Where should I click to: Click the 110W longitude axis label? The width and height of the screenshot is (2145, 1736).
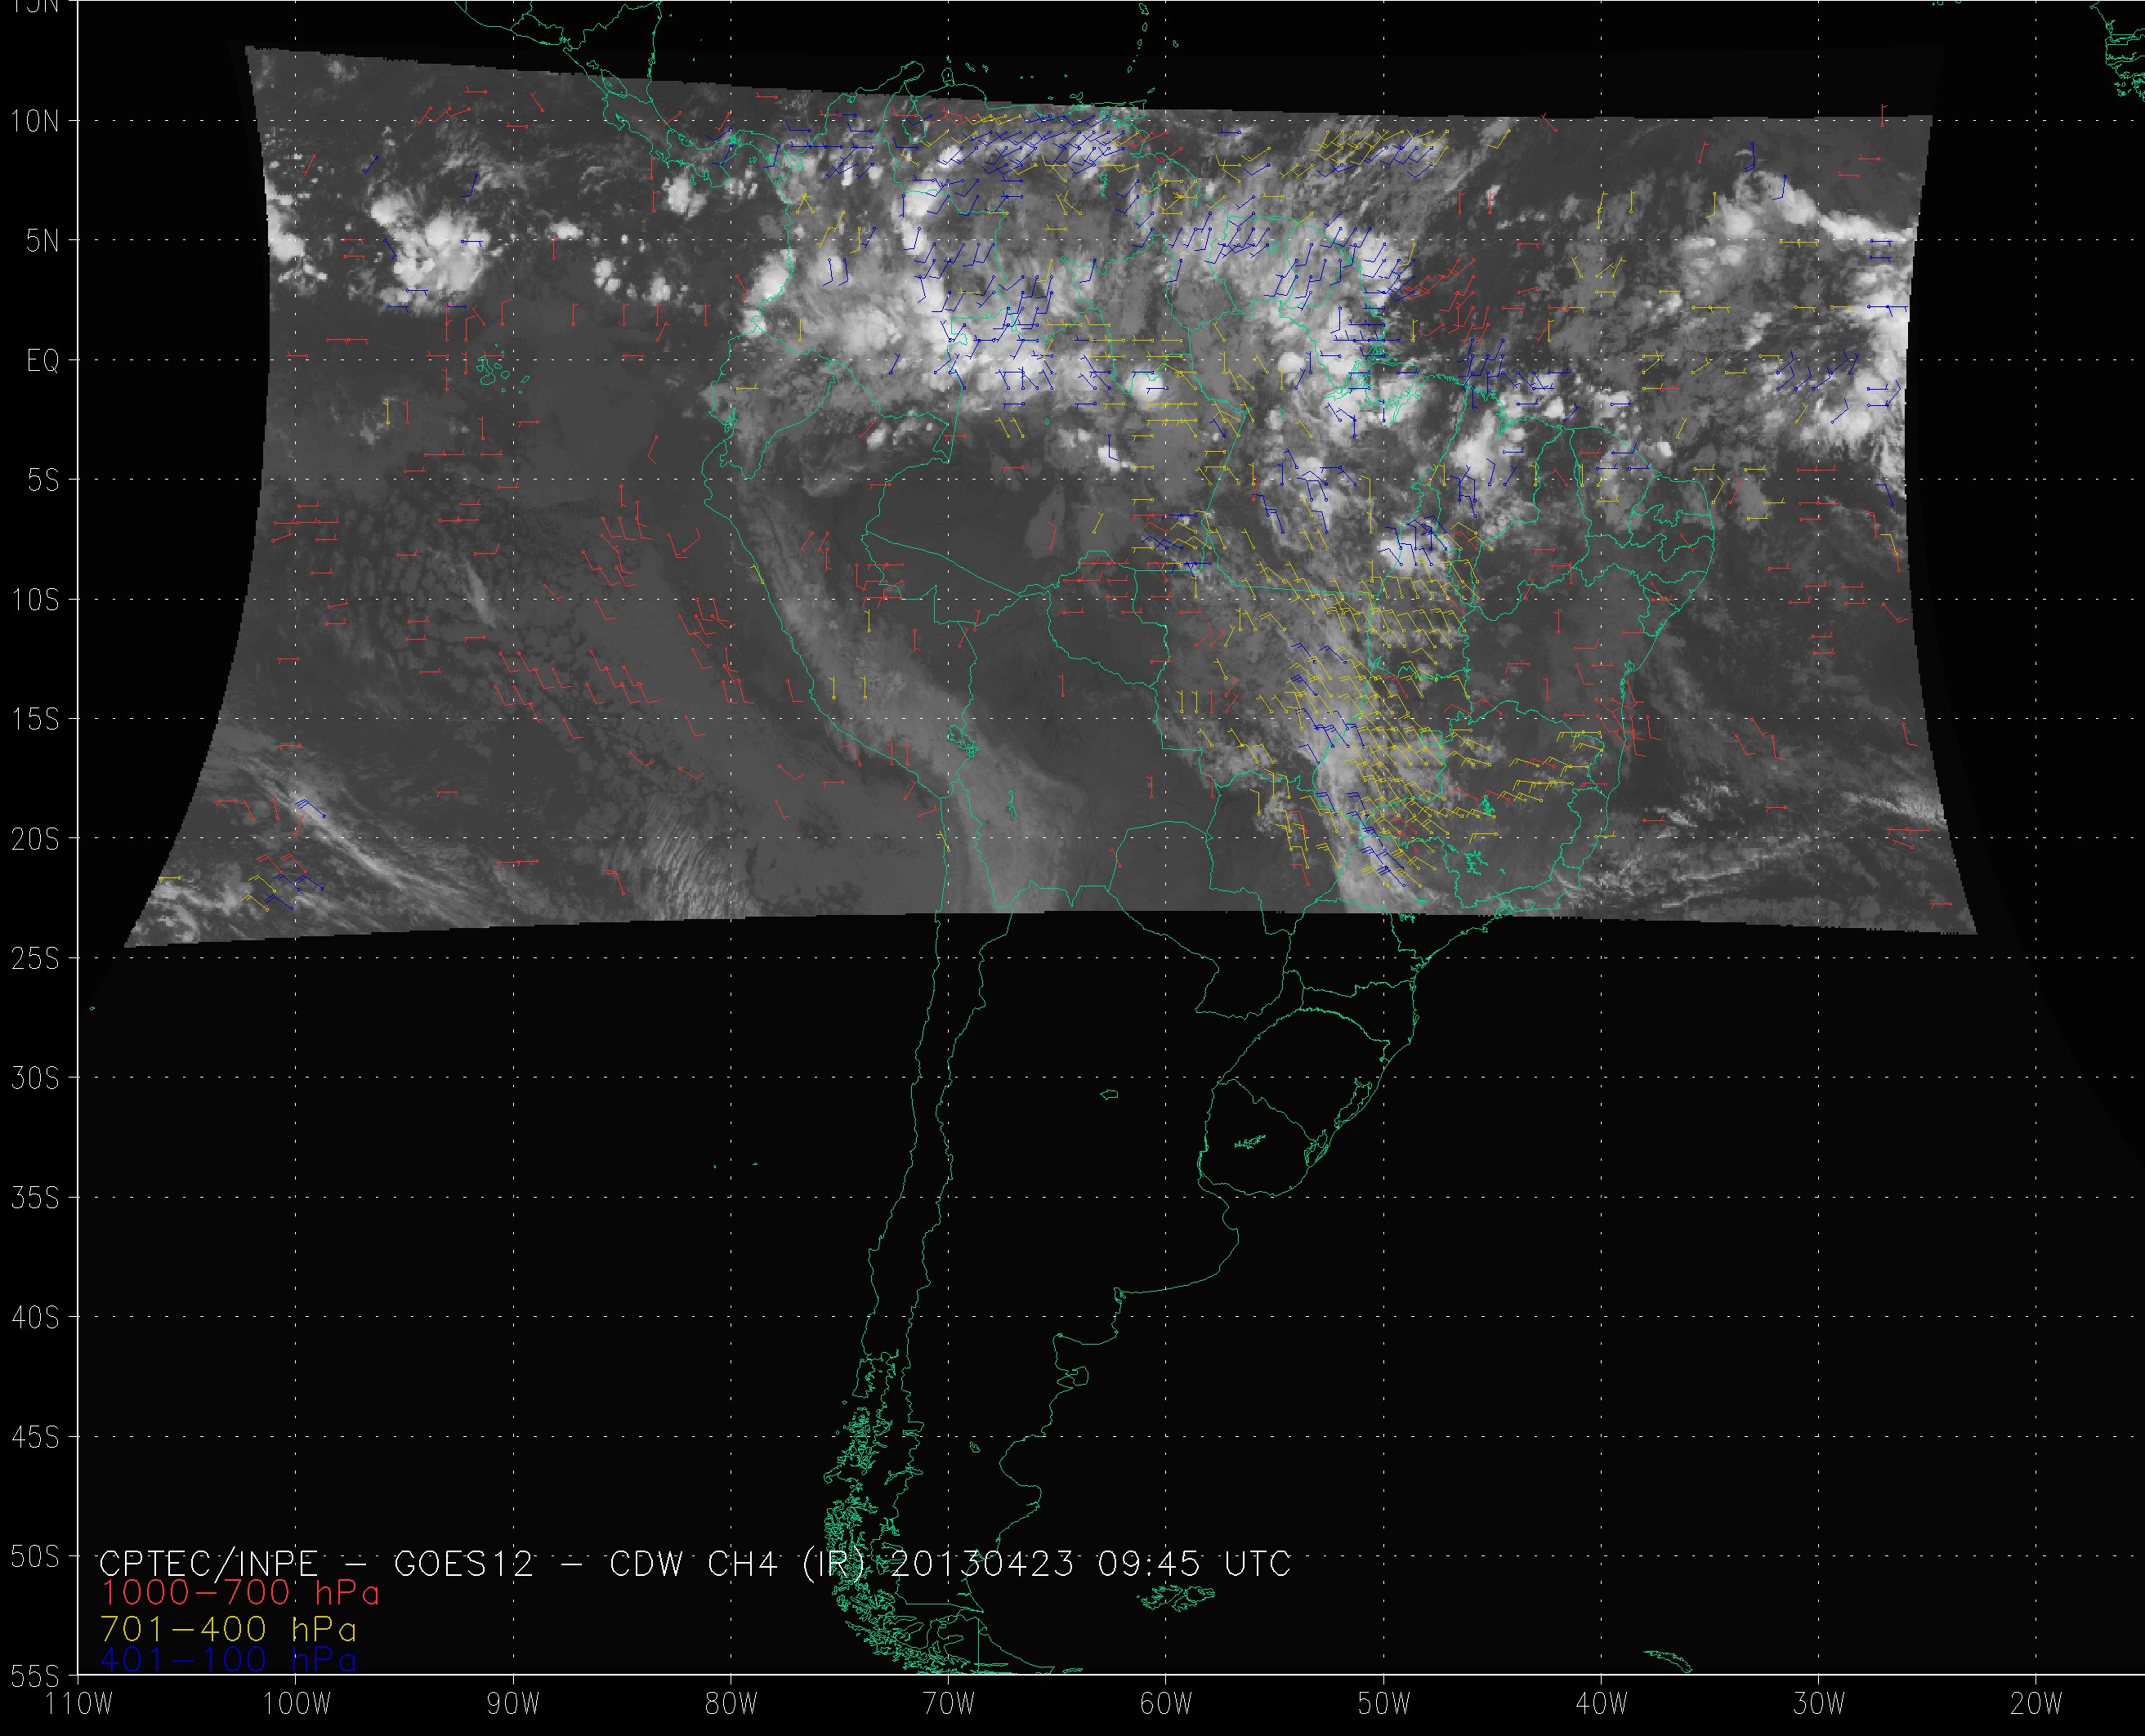click(x=80, y=1704)
